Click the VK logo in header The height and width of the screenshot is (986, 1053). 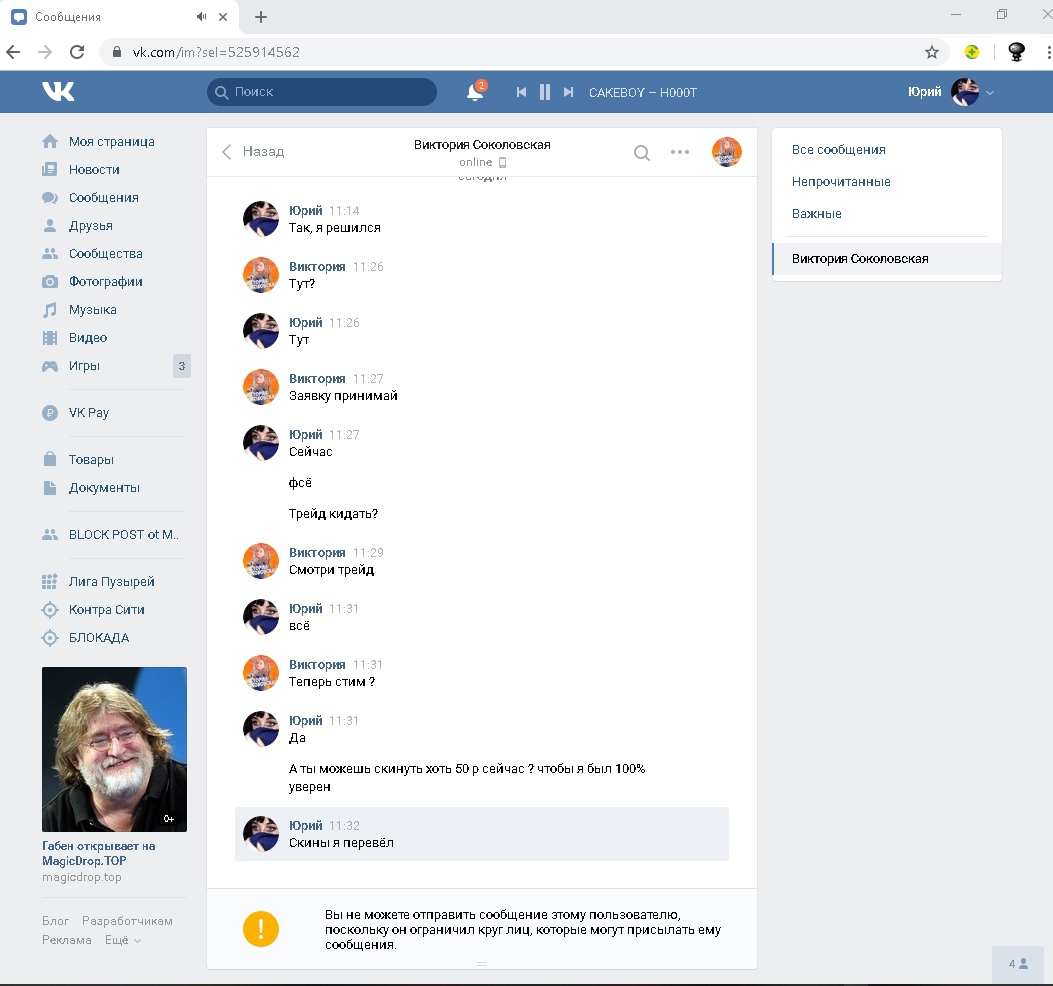[x=58, y=92]
